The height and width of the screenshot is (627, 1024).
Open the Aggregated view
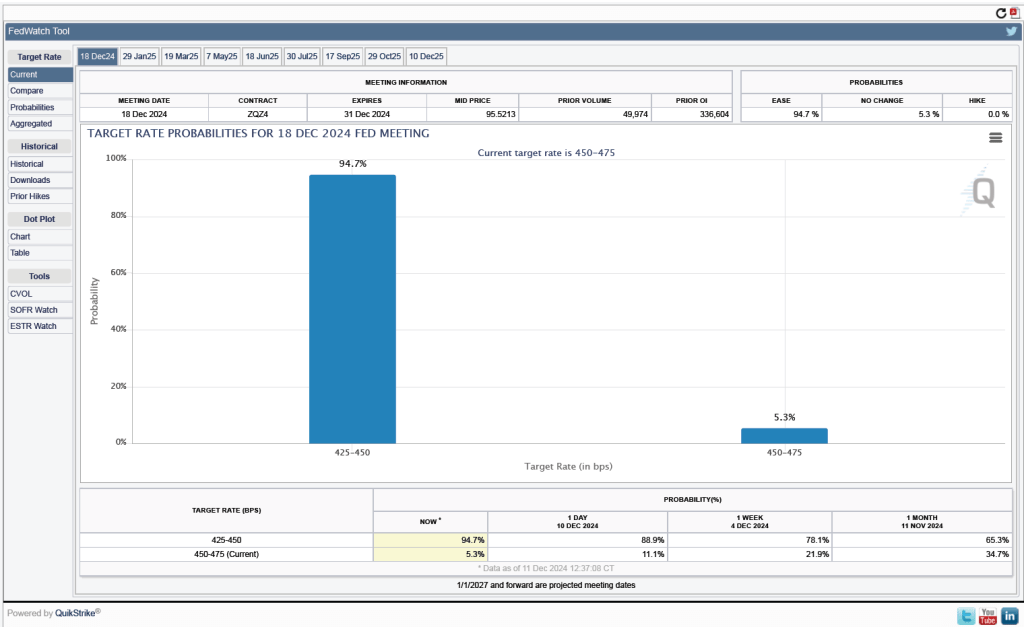point(31,124)
